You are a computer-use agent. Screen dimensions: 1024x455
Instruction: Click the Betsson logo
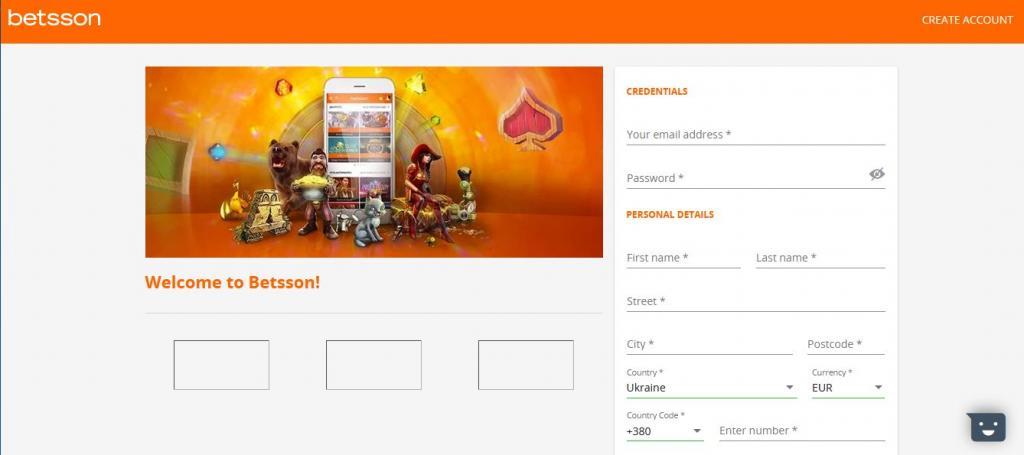[54, 18]
